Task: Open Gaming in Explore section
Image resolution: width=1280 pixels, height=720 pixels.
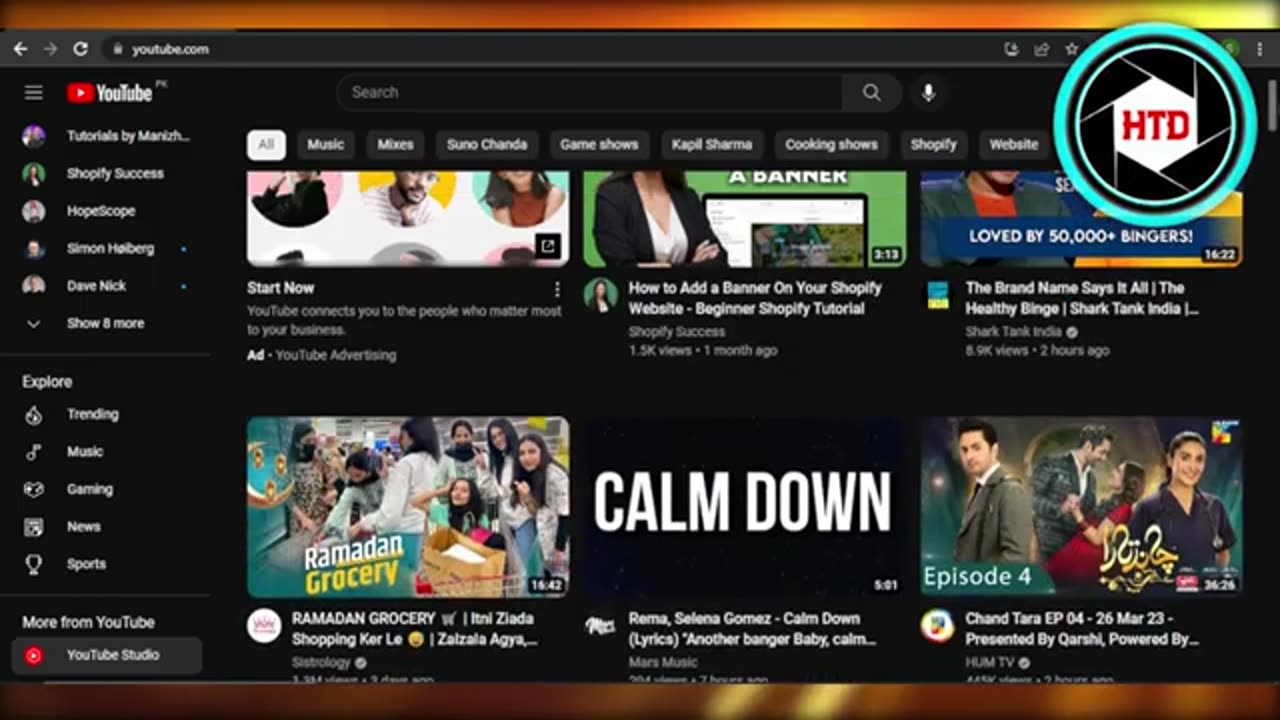Action: click(106, 489)
